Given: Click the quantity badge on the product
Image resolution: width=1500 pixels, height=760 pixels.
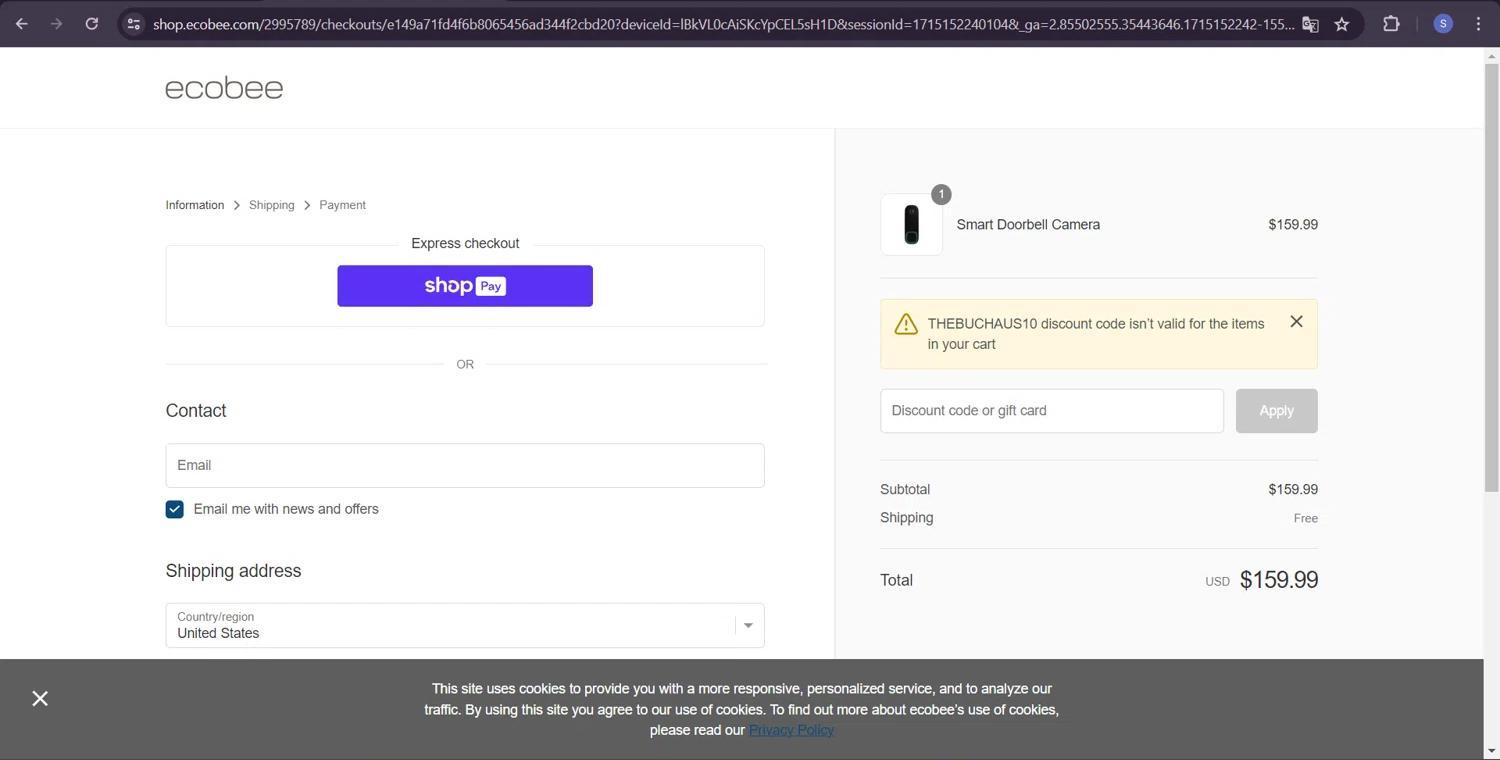Looking at the screenshot, I should pos(941,194).
